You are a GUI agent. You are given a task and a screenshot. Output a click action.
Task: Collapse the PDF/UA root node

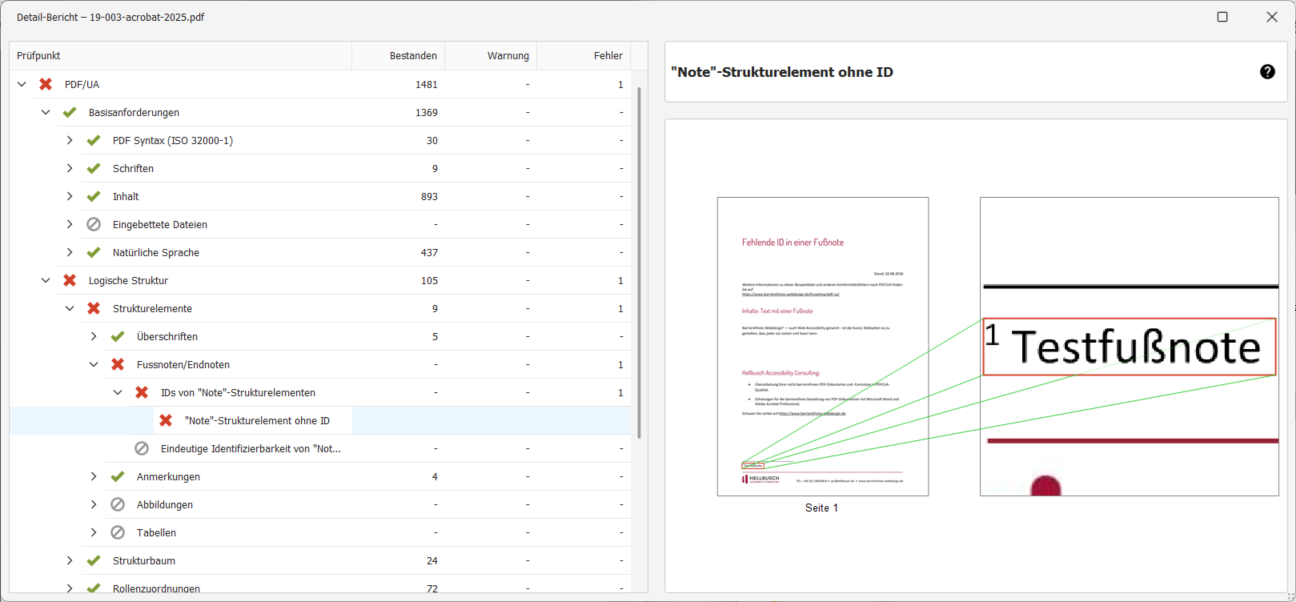coord(21,84)
